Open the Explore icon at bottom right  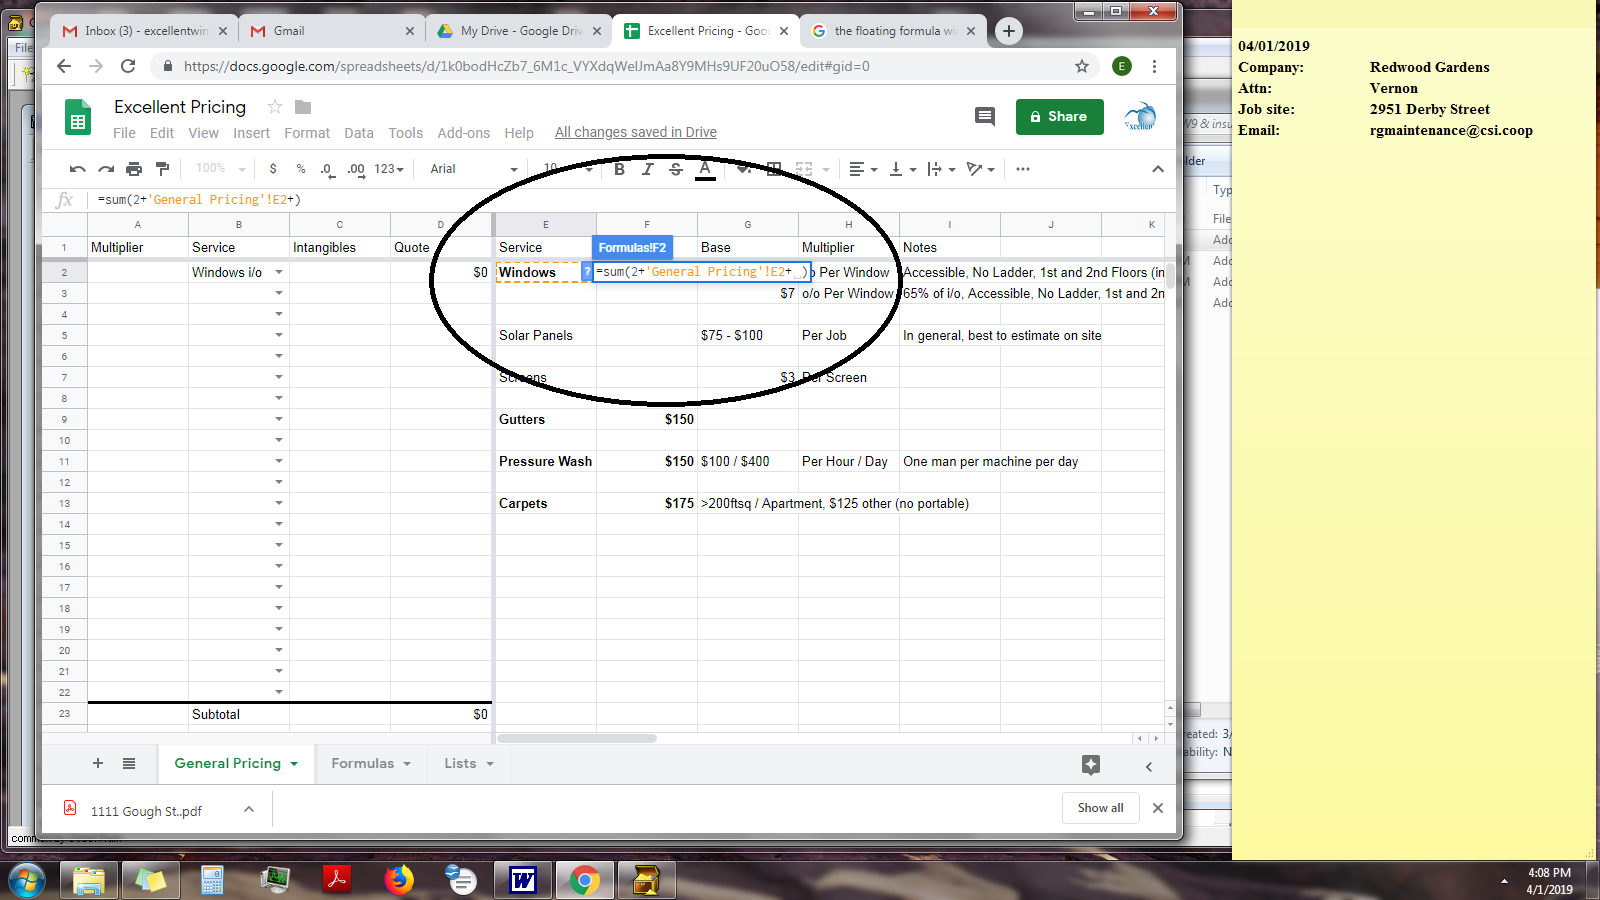pos(1091,765)
